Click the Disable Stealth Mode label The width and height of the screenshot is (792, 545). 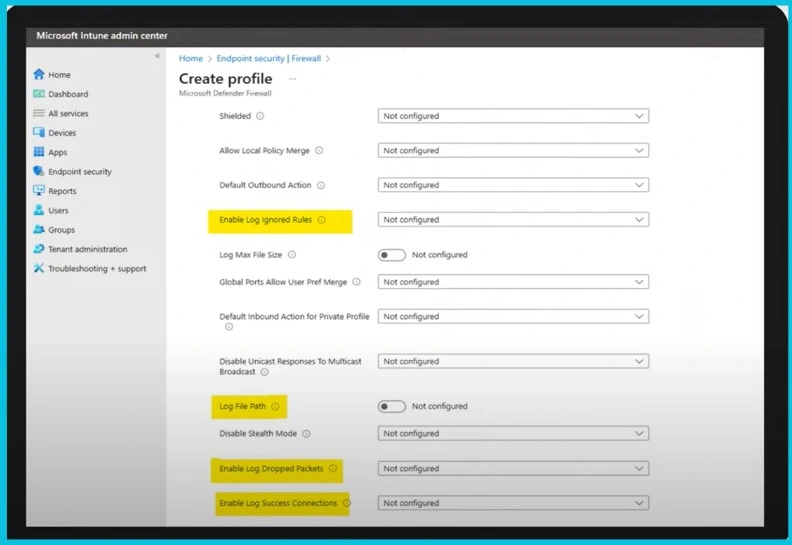258,434
